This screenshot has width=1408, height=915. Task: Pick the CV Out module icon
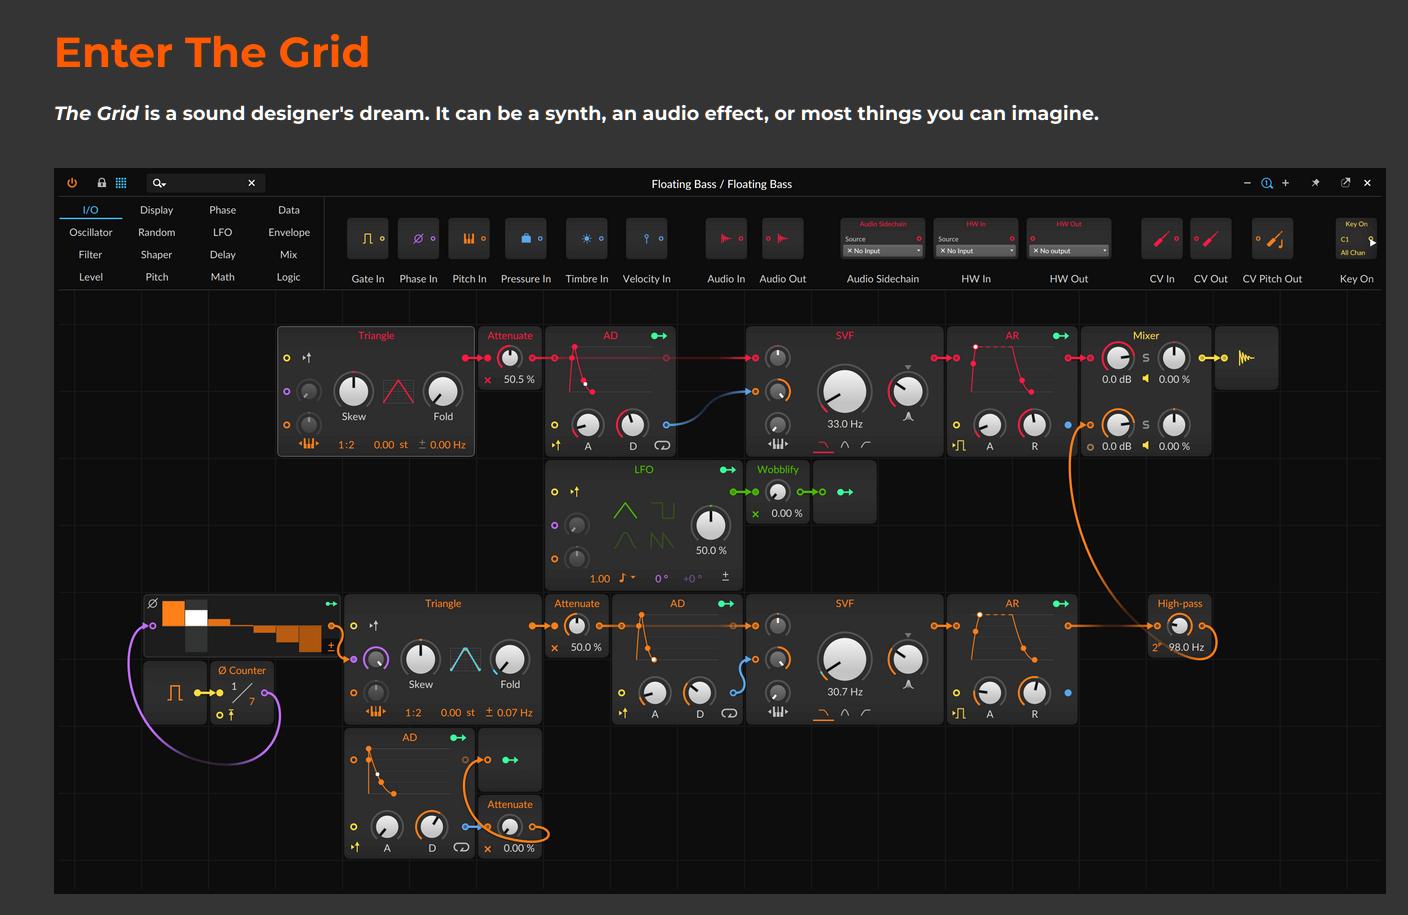(1211, 239)
